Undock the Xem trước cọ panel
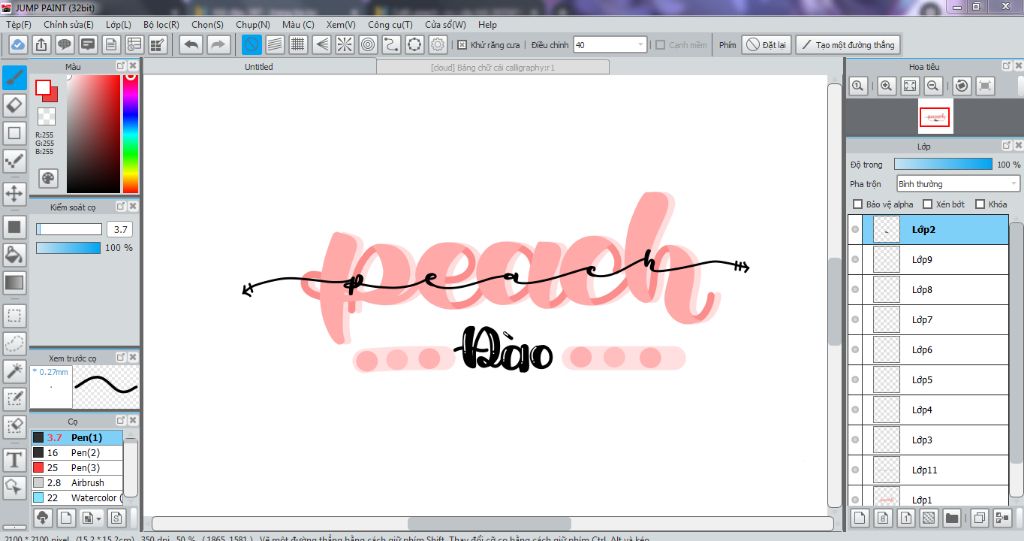The image size is (1024, 541). (x=121, y=357)
